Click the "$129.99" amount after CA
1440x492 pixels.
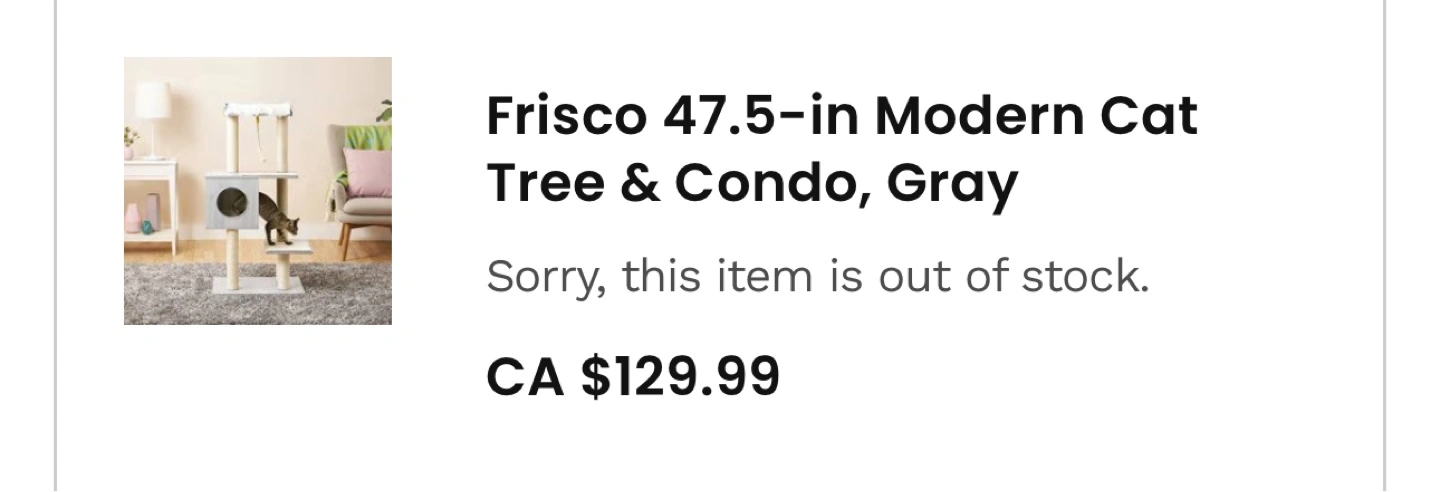(x=680, y=376)
